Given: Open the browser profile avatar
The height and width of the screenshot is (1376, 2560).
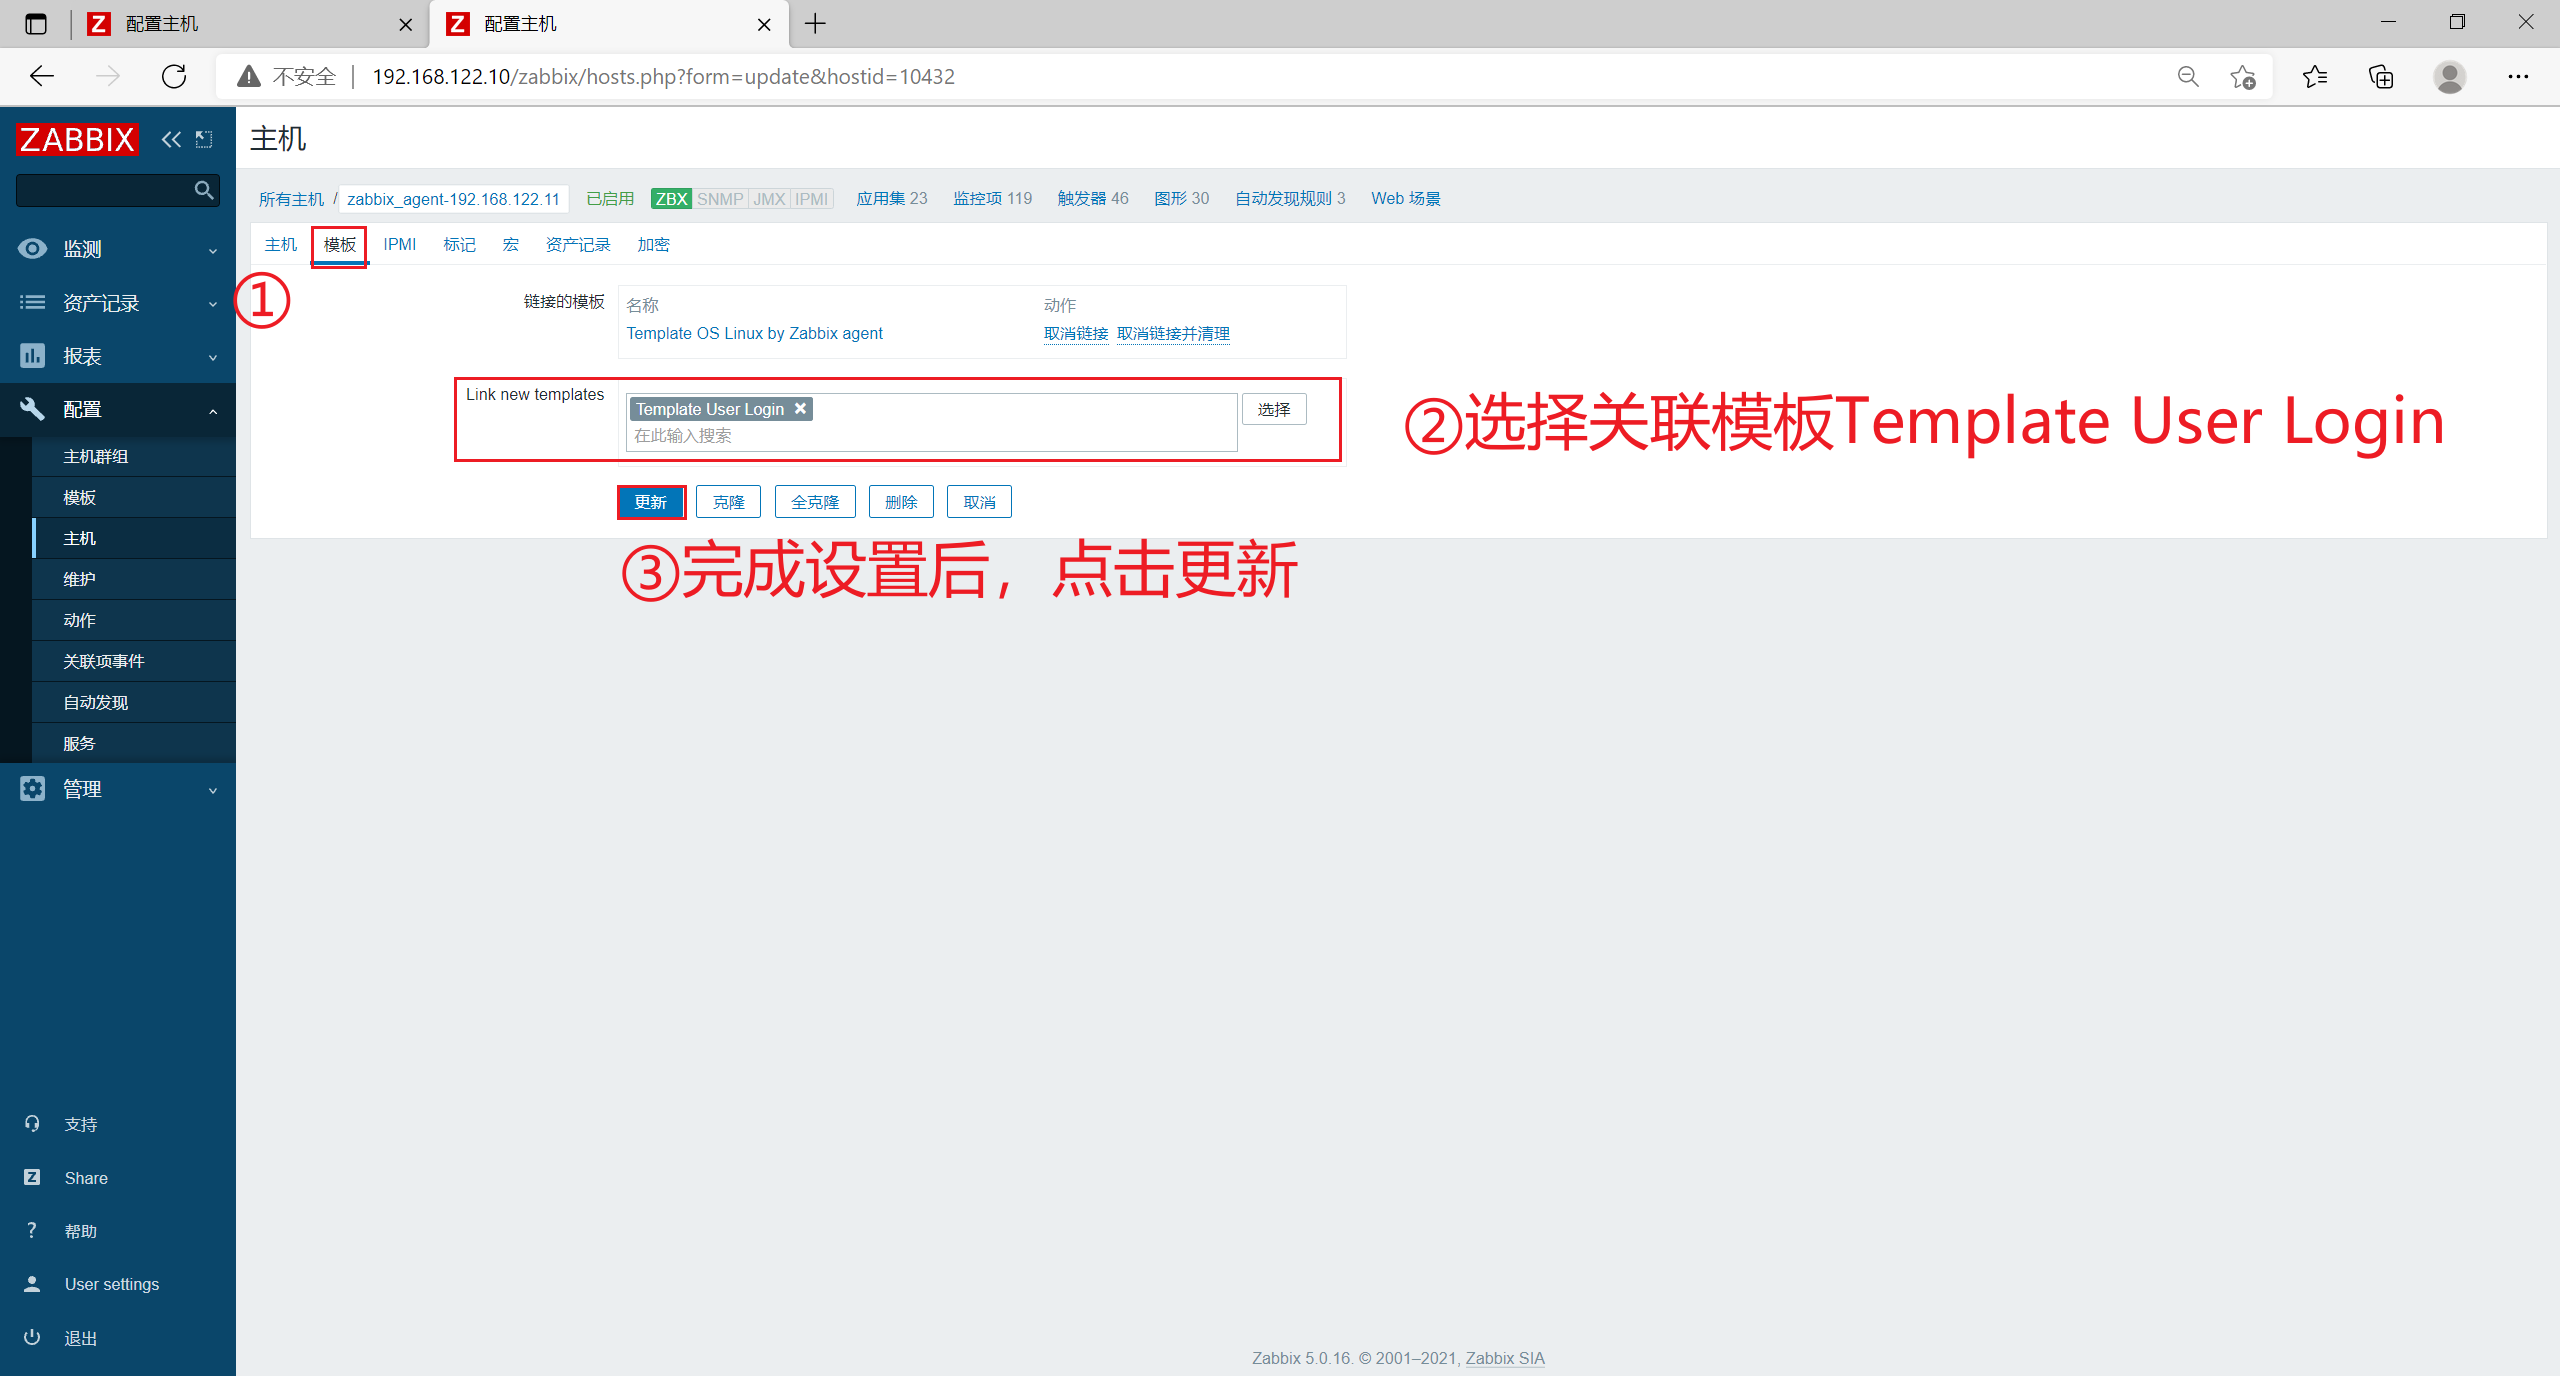Looking at the screenshot, I should [2449, 76].
